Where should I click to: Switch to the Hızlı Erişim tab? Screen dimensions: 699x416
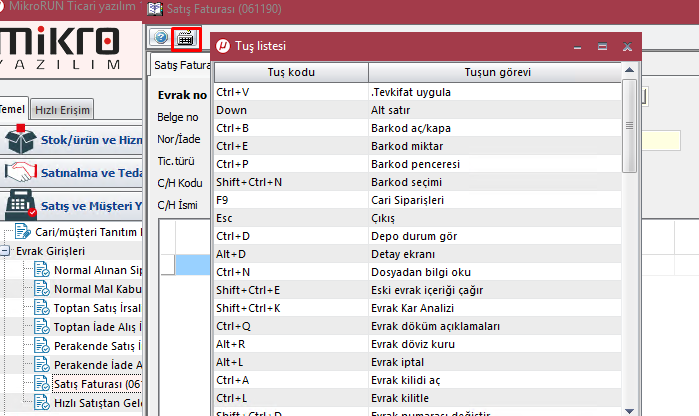[x=63, y=109]
